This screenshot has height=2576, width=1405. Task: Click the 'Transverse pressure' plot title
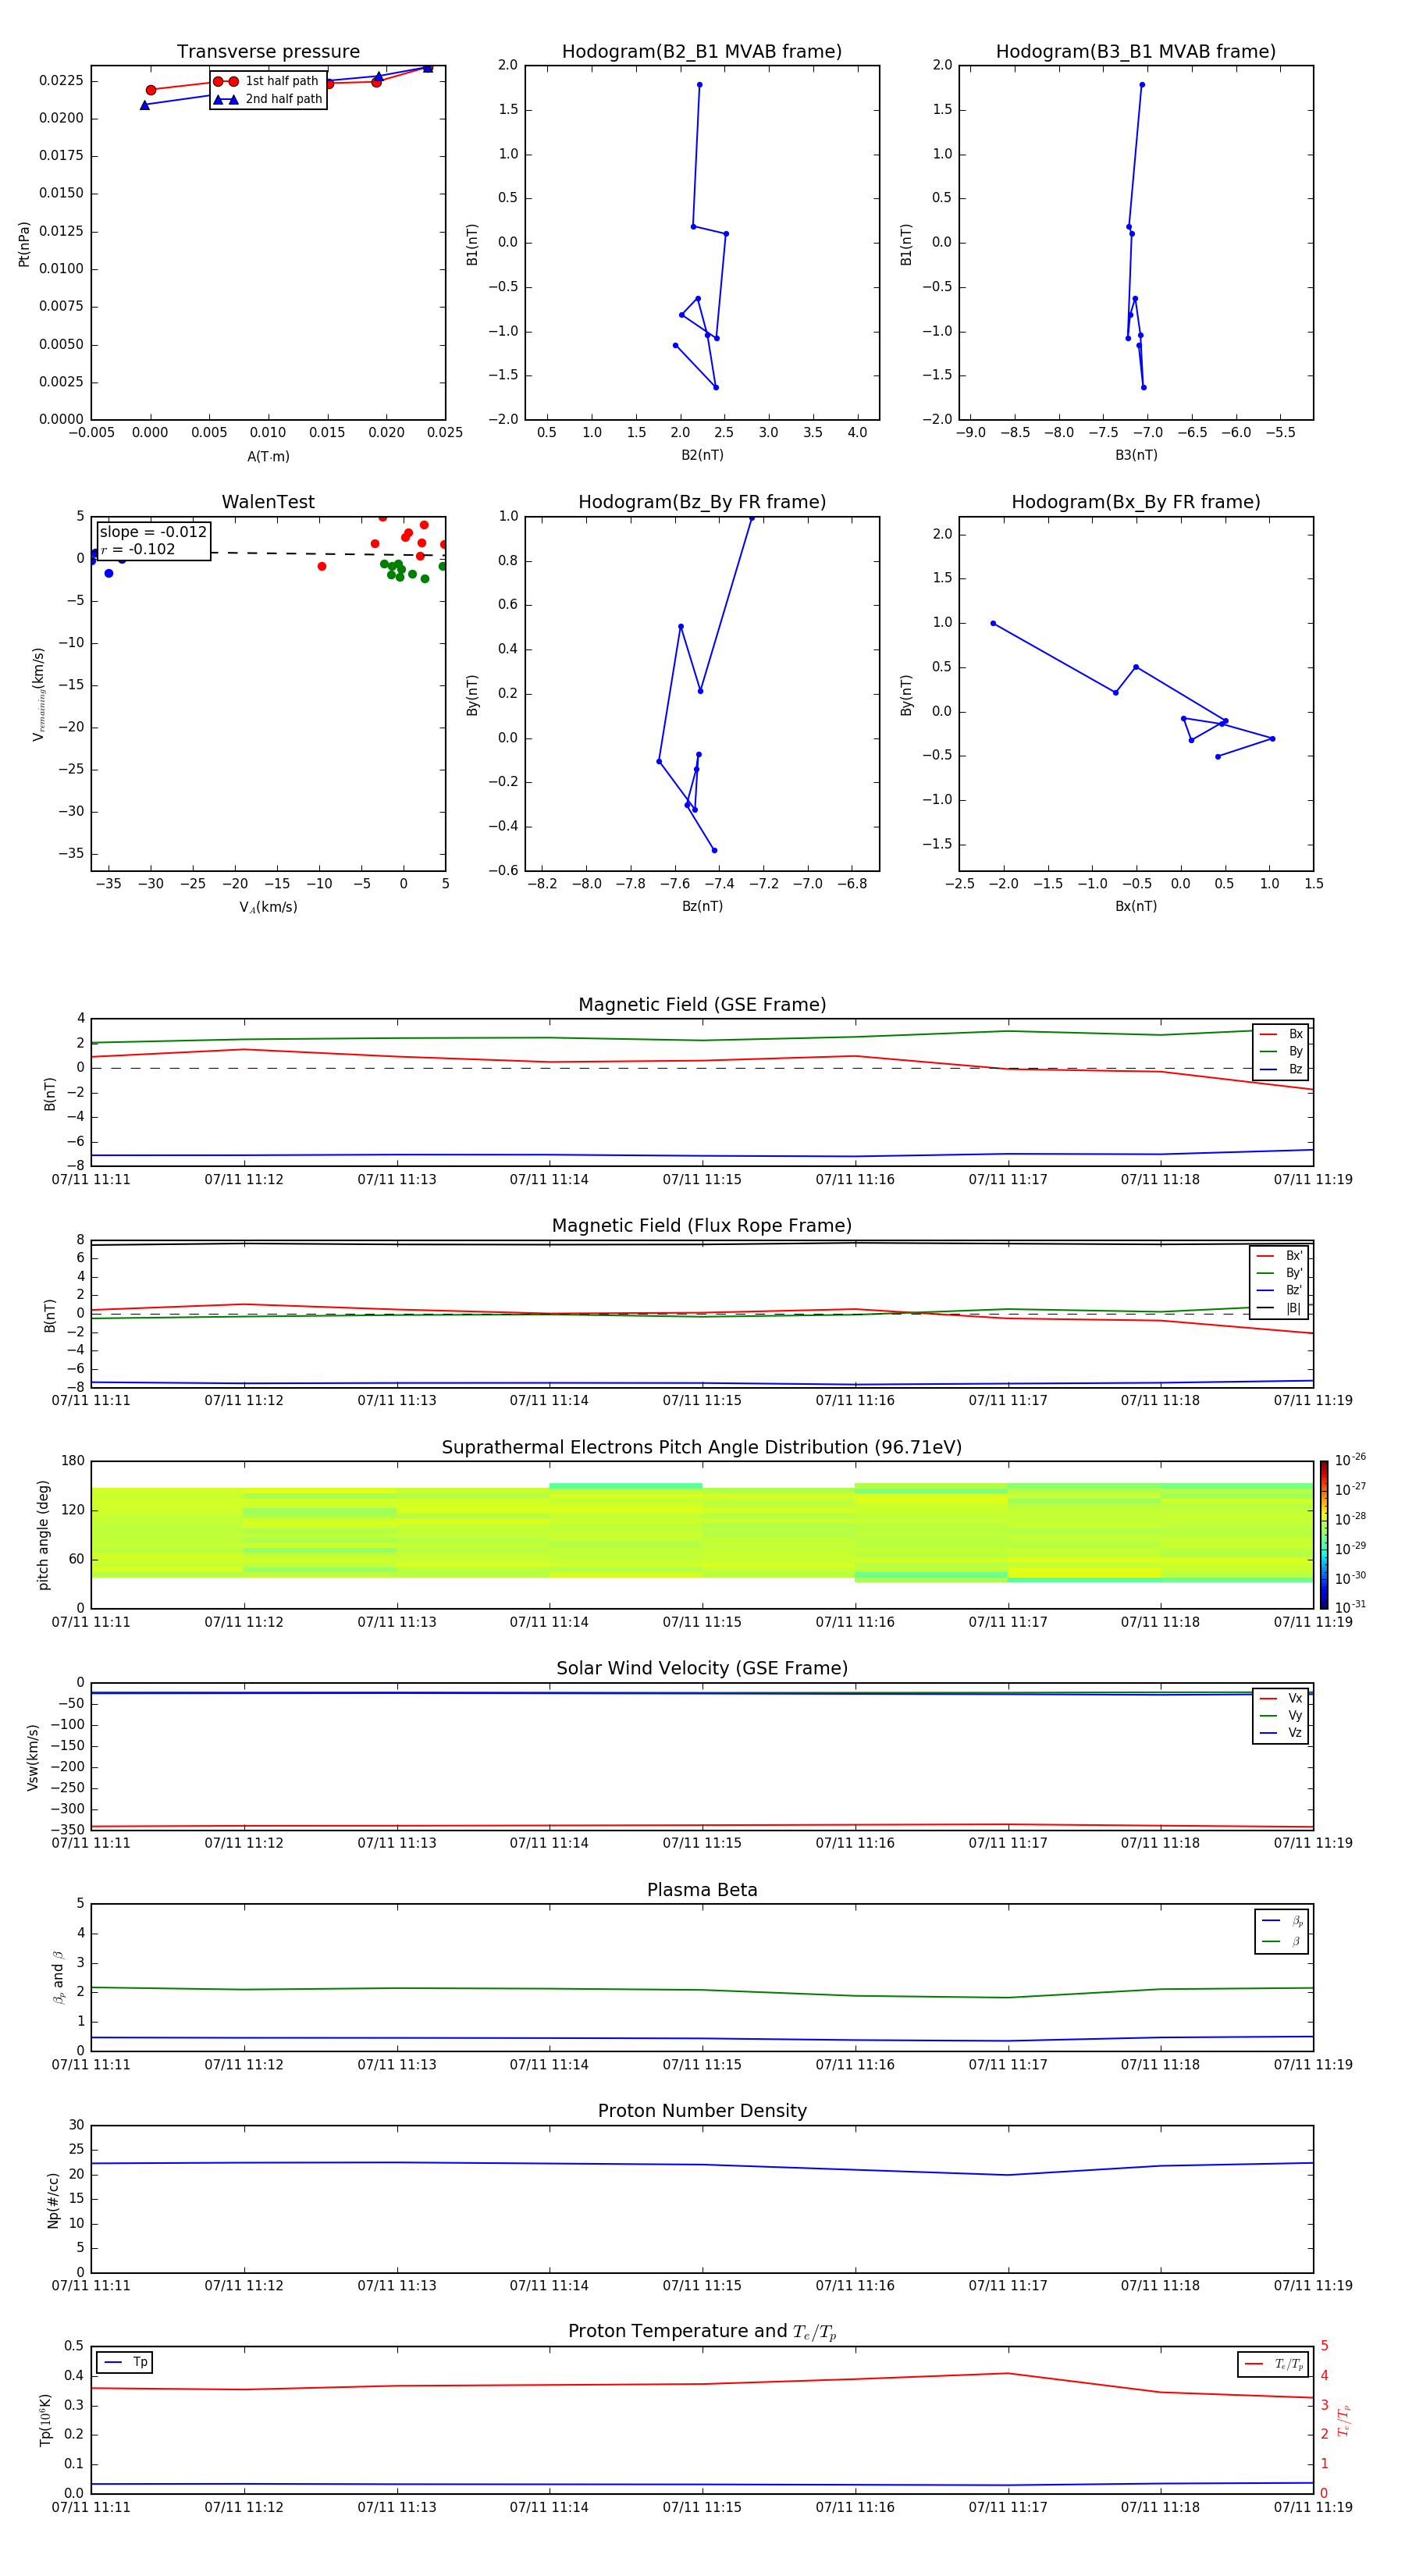(268, 52)
